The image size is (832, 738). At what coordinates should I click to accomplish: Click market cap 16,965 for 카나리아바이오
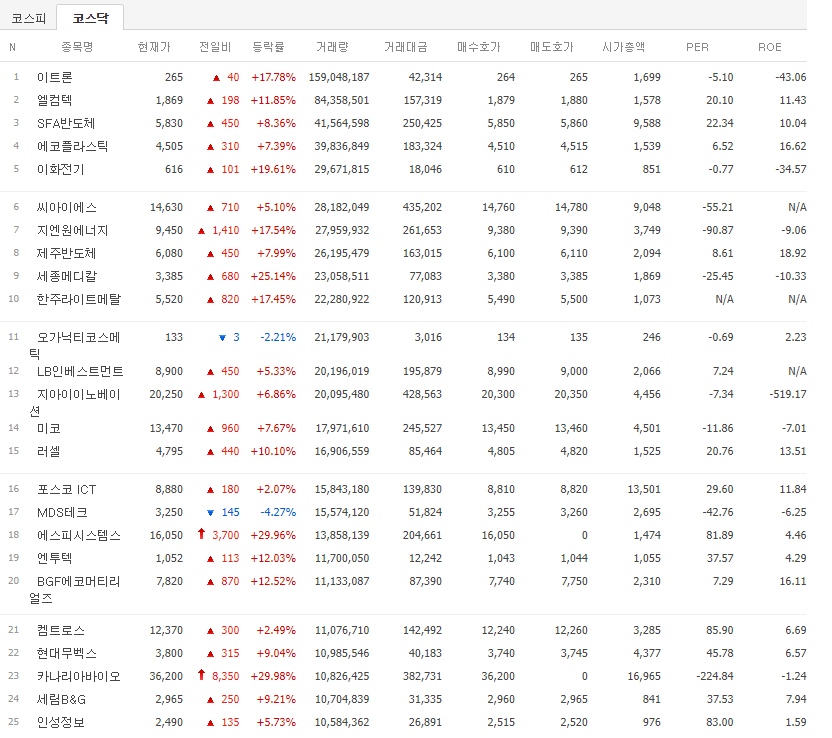pyautogui.click(x=644, y=676)
